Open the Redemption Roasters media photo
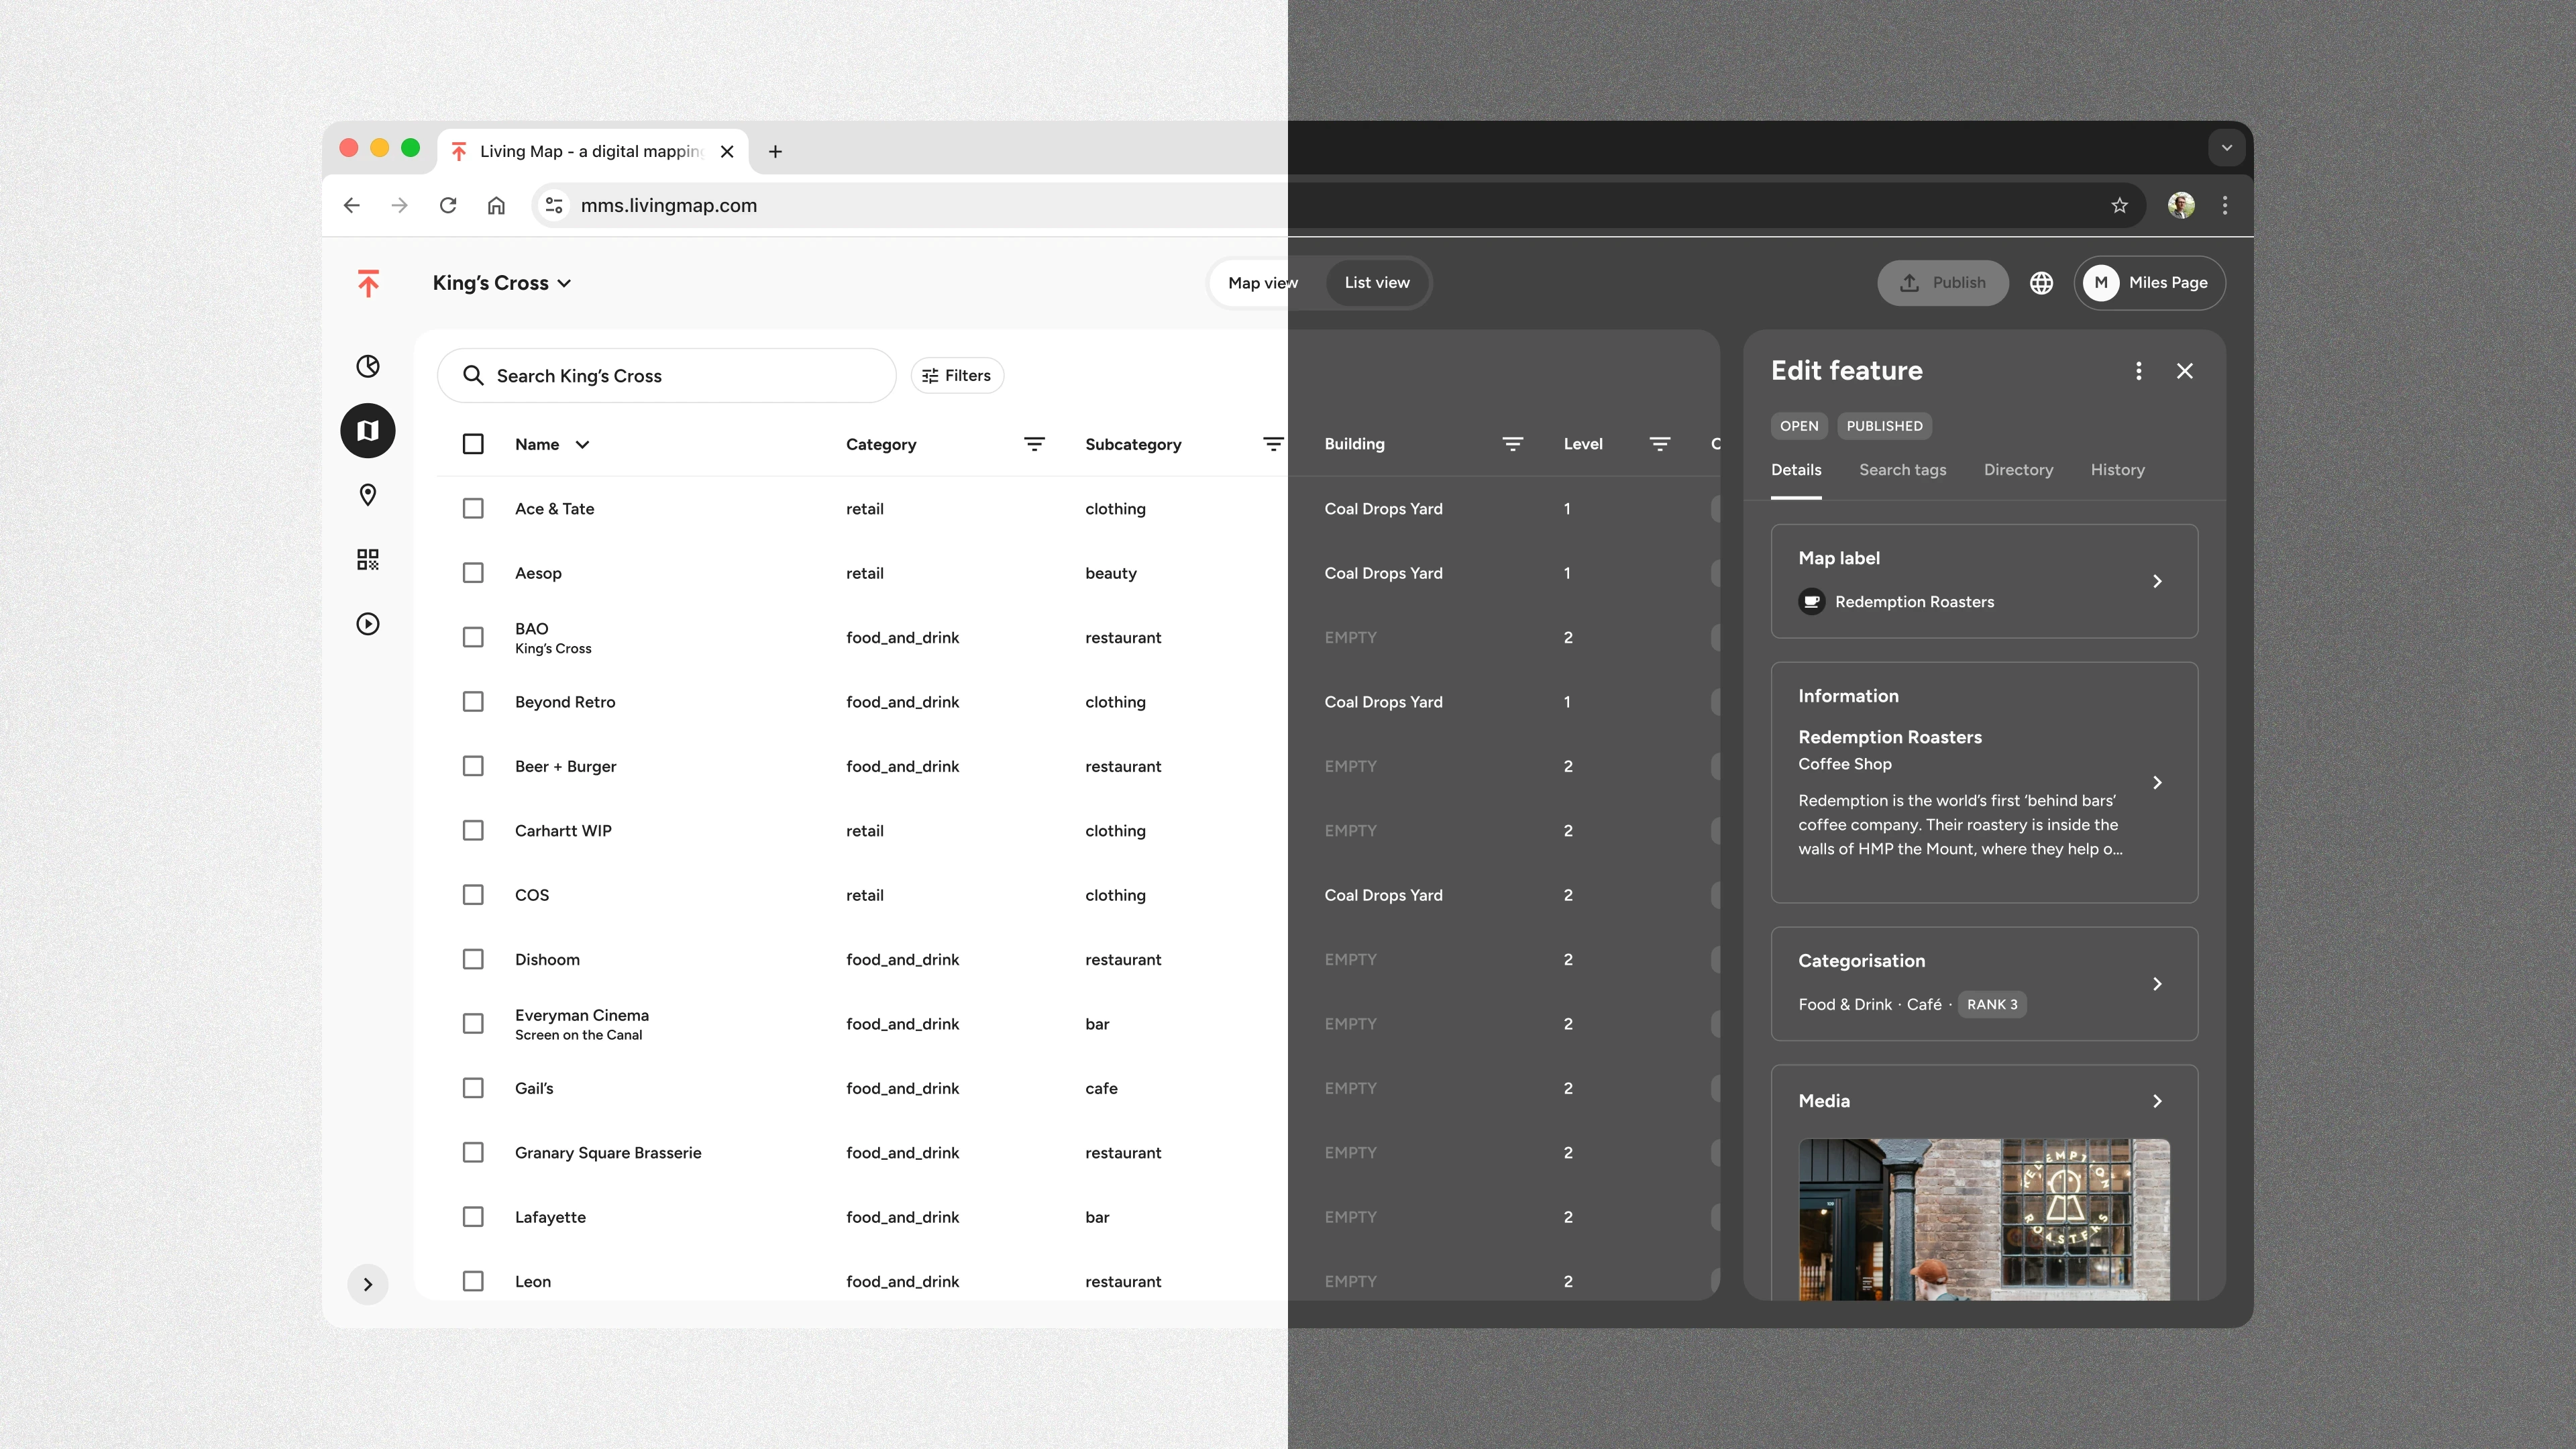2576x1449 pixels. coord(1984,1219)
